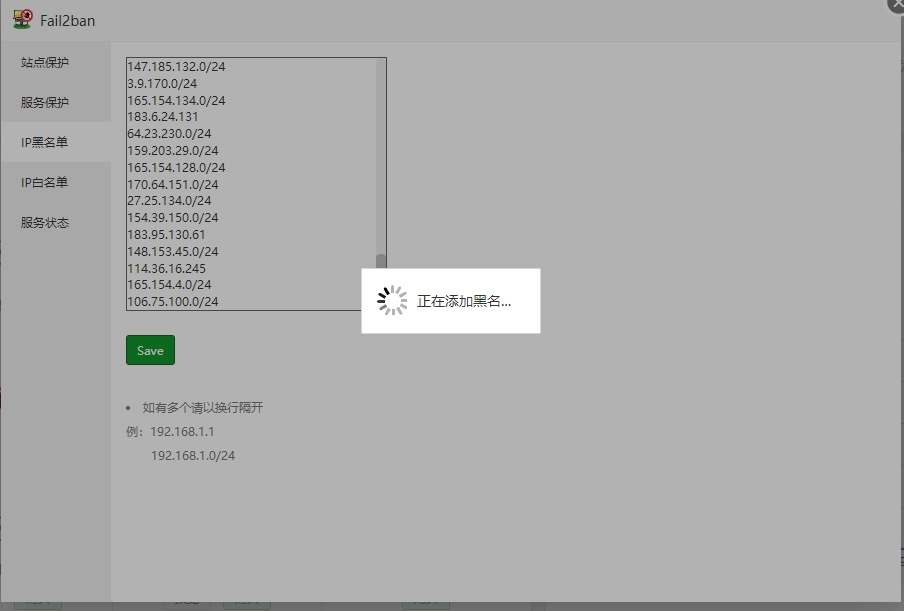Switch to the 服务保护 tab
Screen dimensions: 904x611
coord(56,102)
